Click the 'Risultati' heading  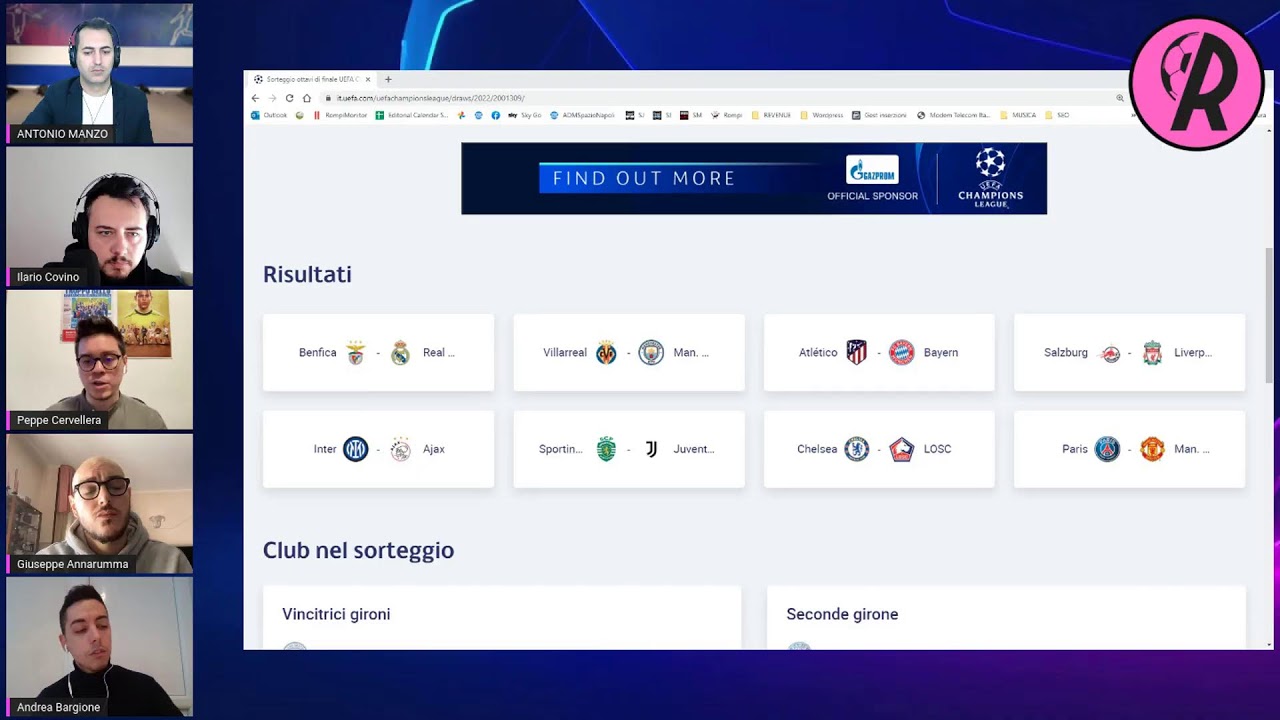click(307, 274)
